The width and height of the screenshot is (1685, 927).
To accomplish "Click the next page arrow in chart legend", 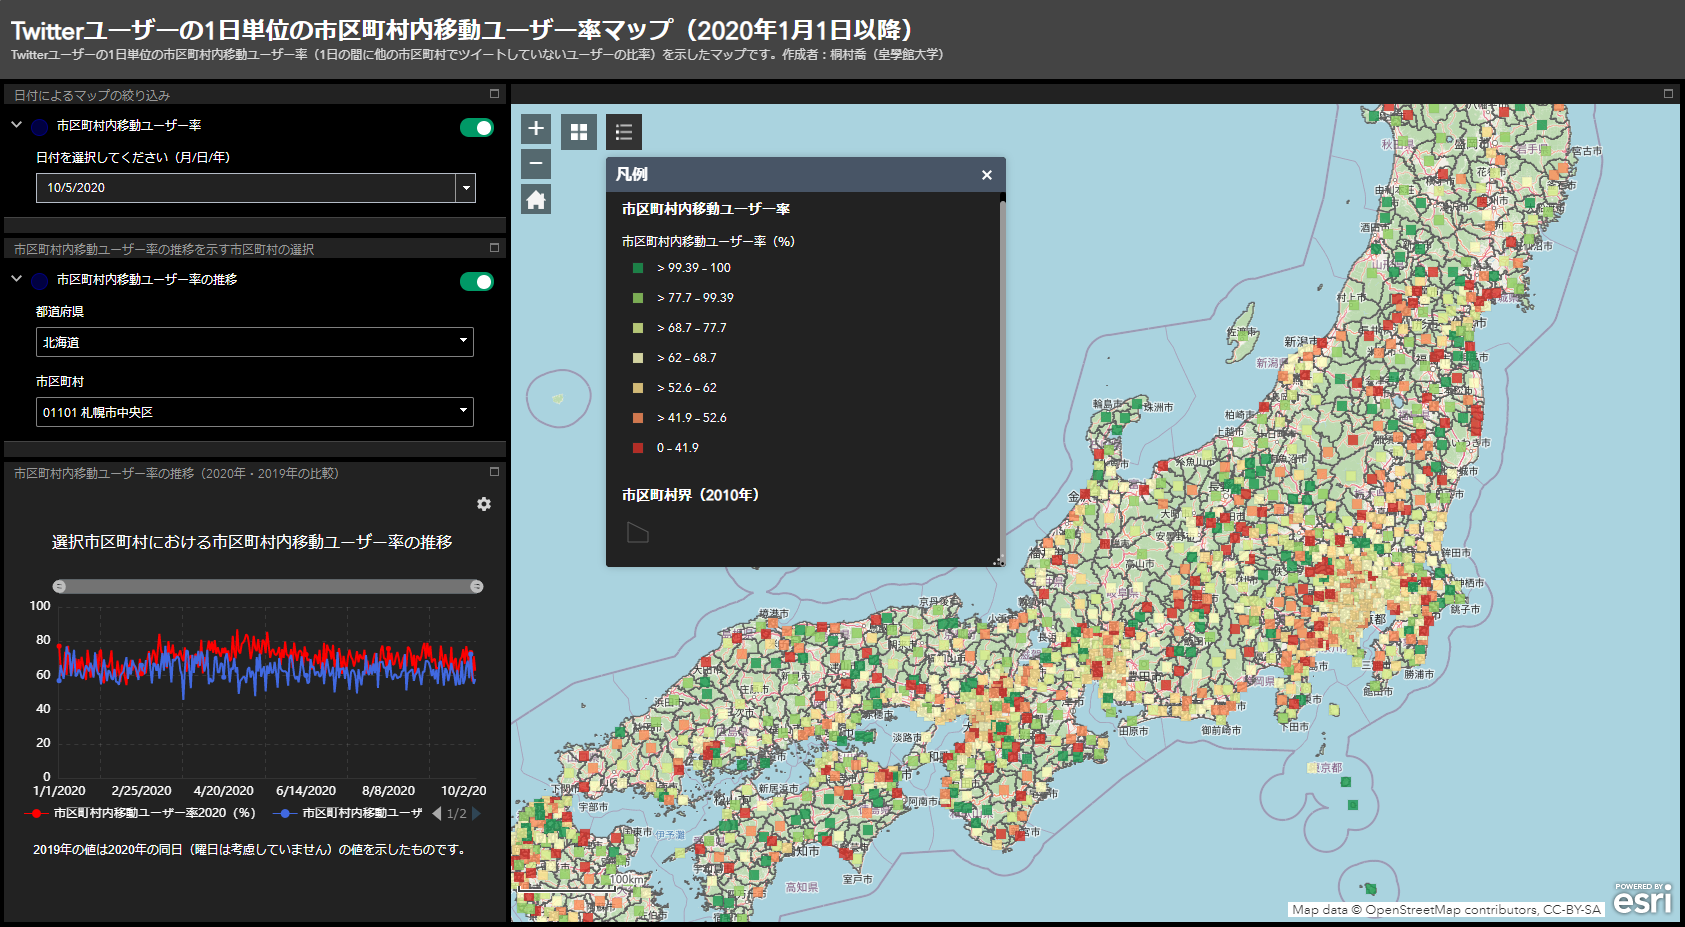I will click(477, 813).
